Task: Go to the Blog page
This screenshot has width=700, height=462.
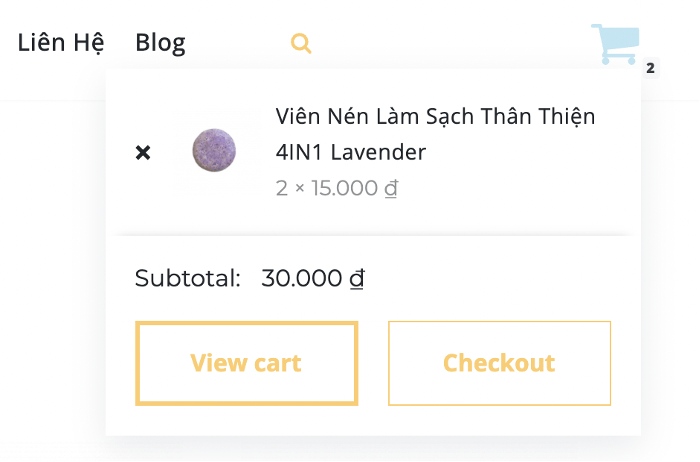Action: point(160,43)
